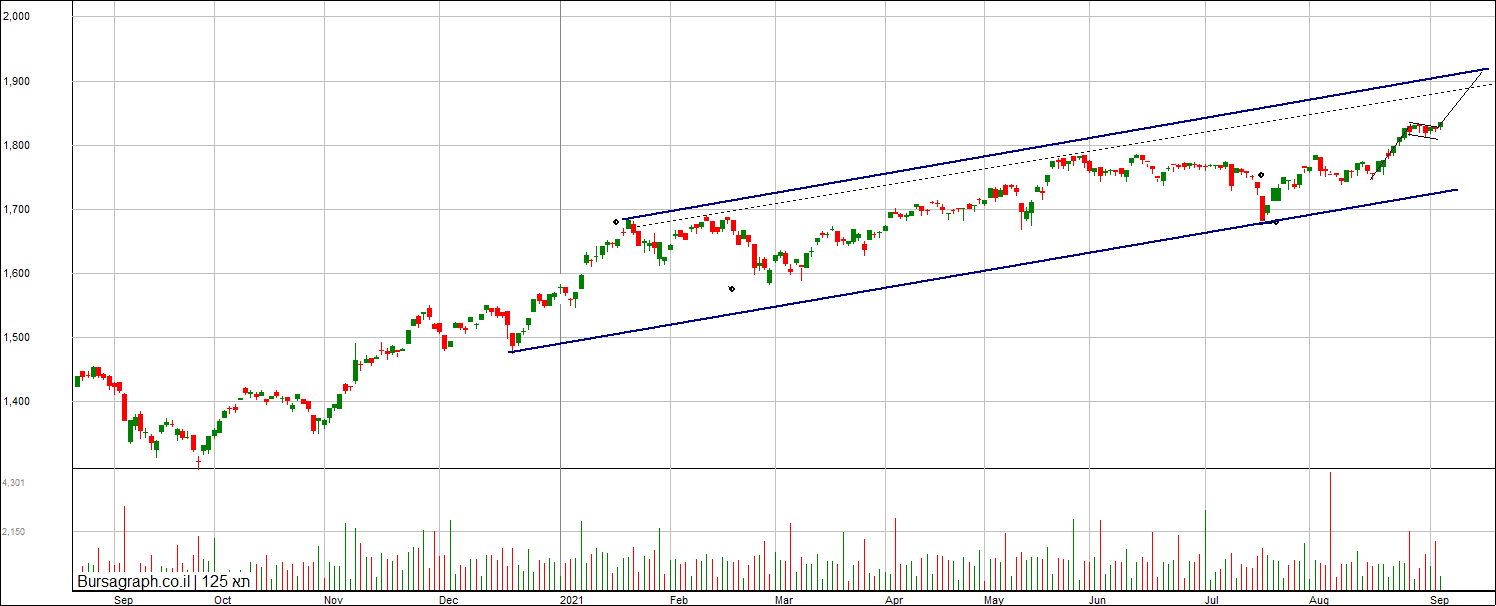Viewport: 1496px width, 606px height.
Task: Click the diamond marker above the mid-July candles
Action: (1261, 175)
